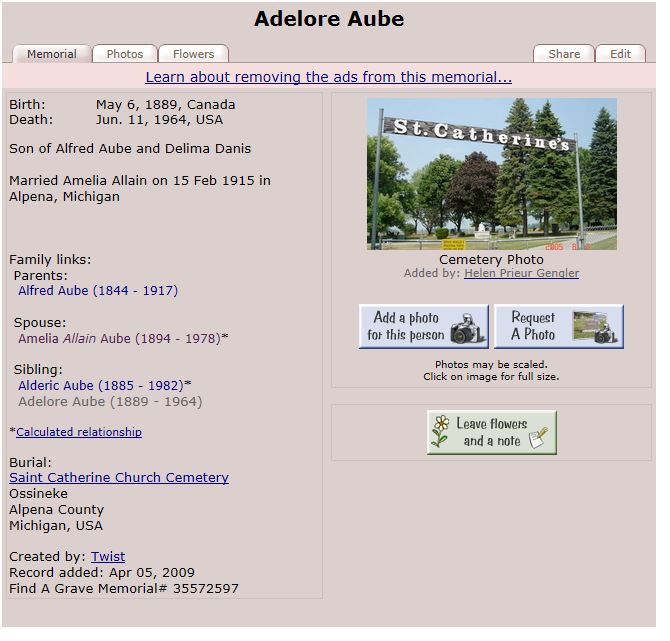670x641 pixels.
Task: Select the Ossineke location text
Action: click(38, 494)
